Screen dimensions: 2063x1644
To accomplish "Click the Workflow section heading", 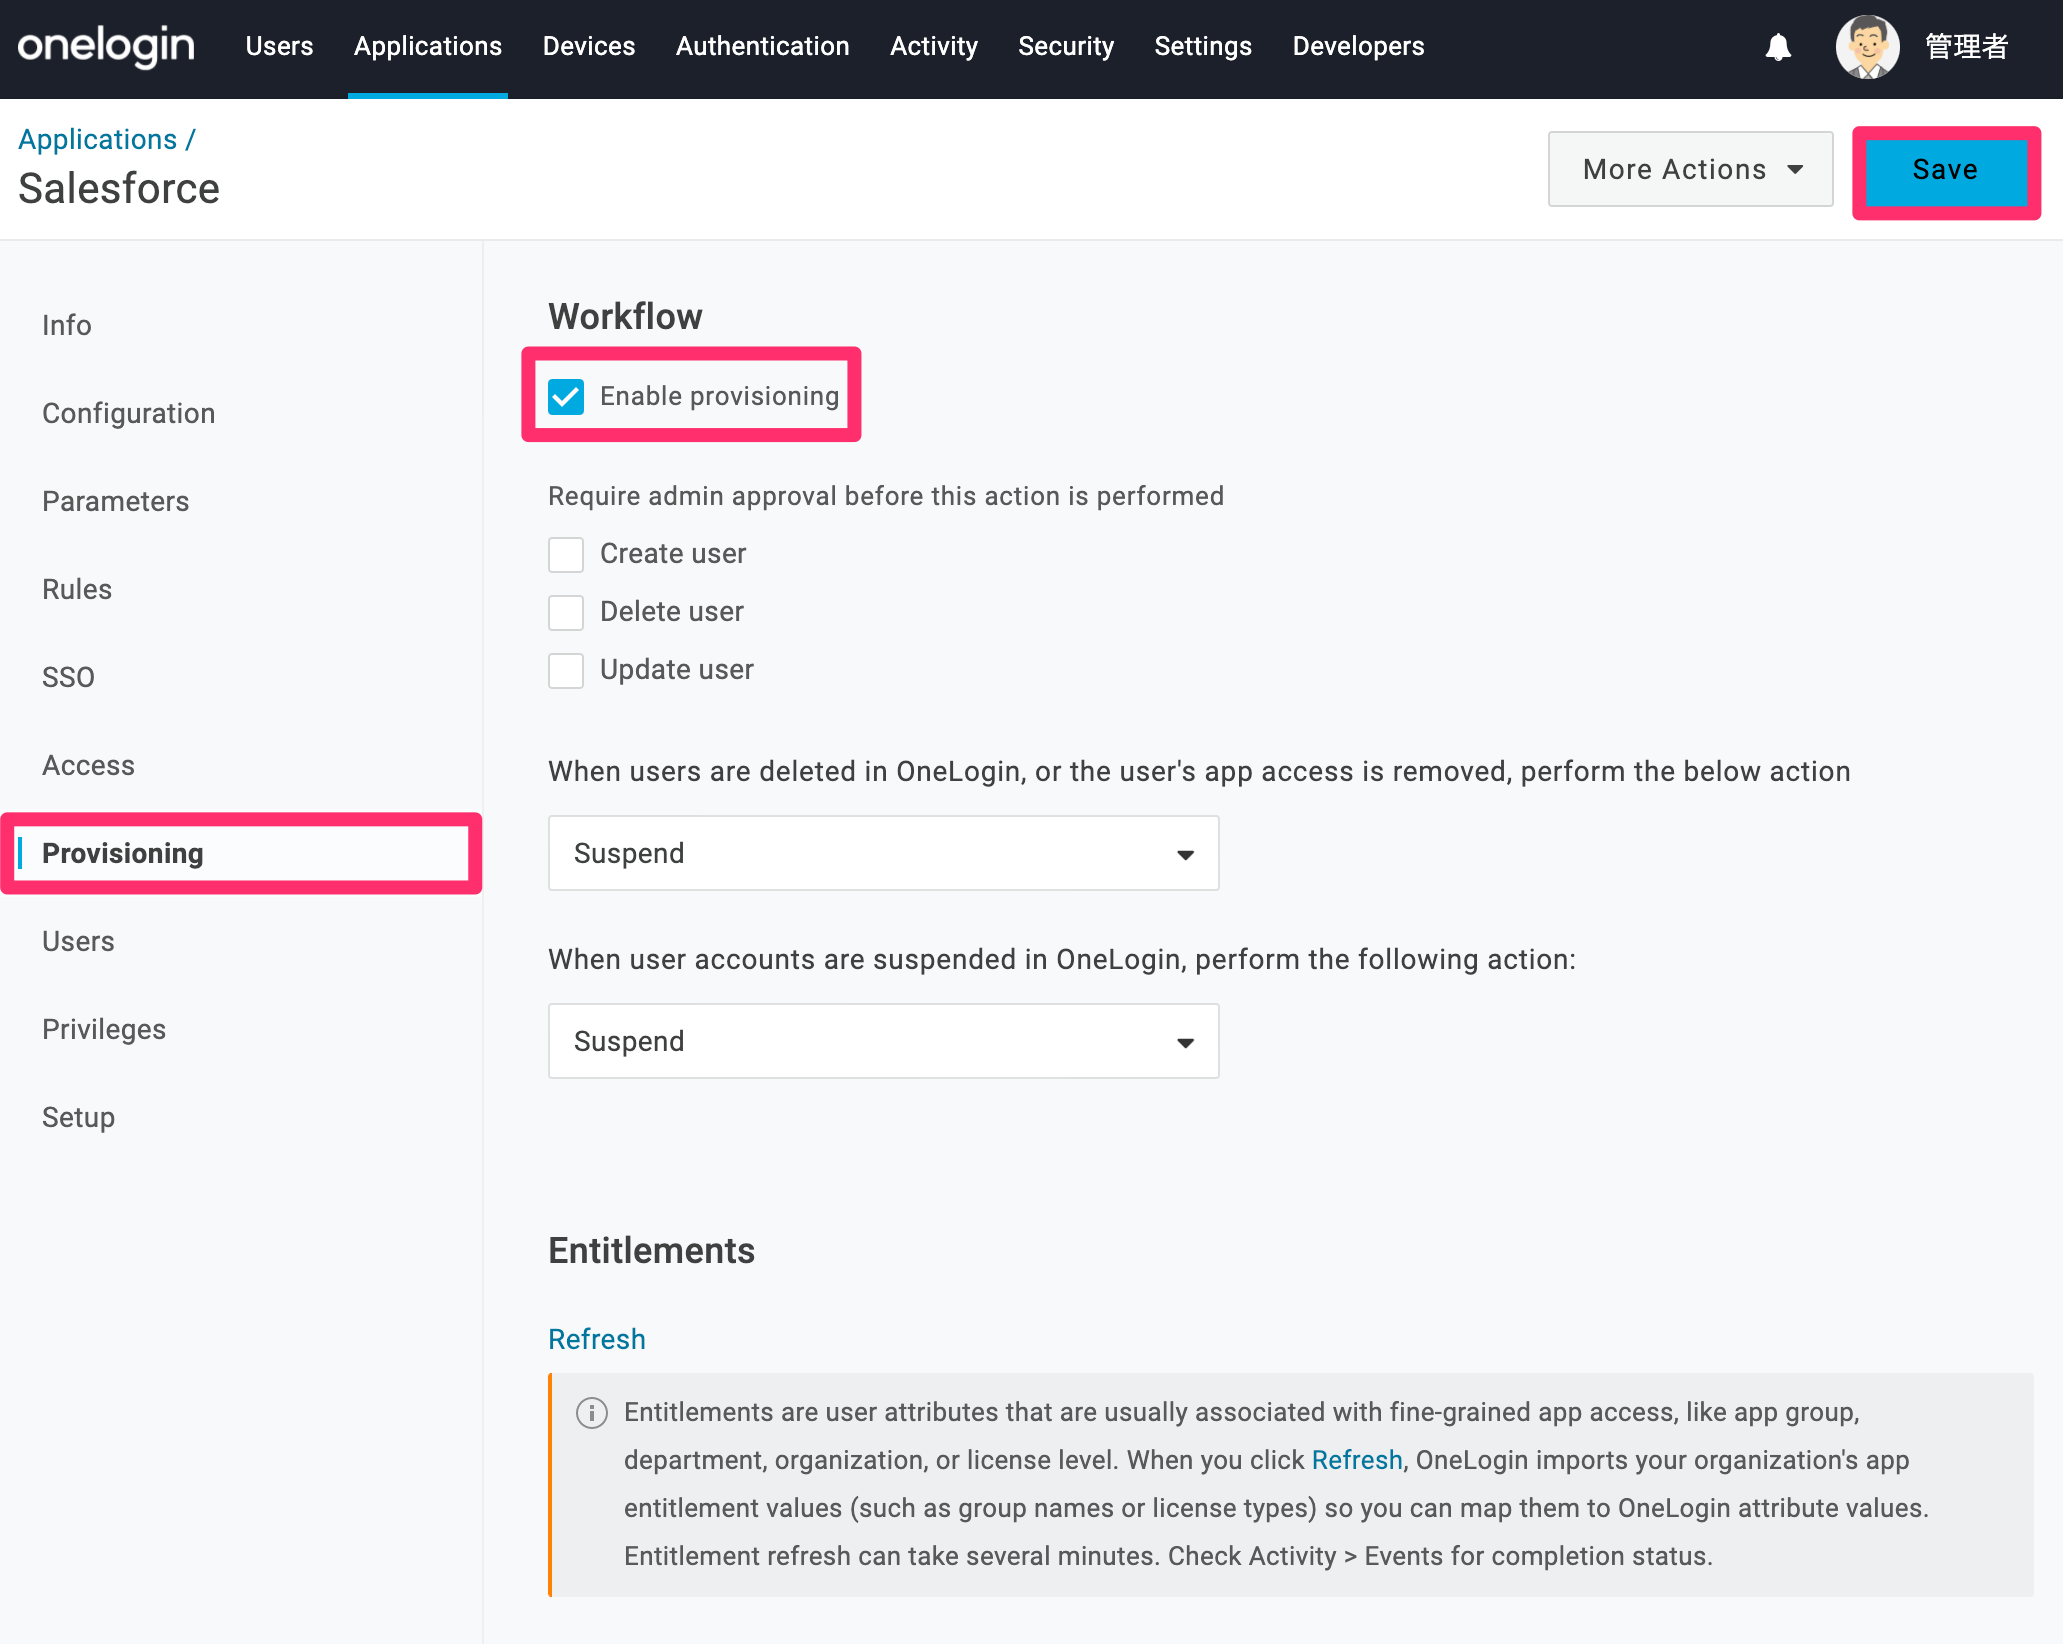I will pos(625,316).
